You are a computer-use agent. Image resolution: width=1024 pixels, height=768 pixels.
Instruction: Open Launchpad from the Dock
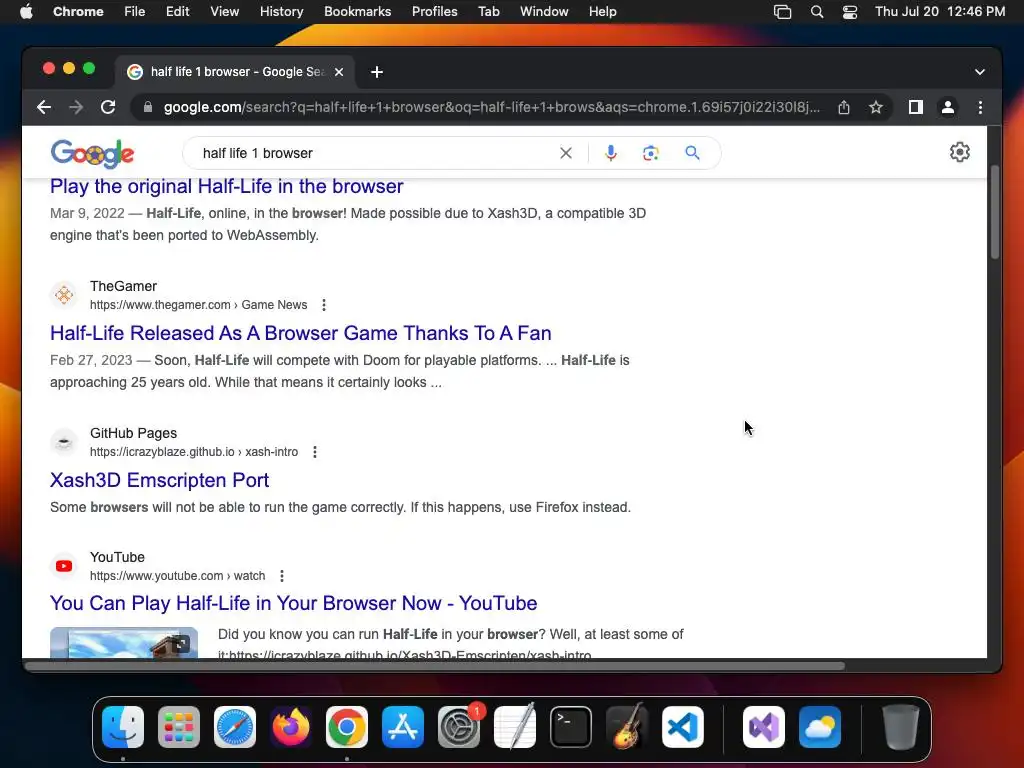[x=179, y=727]
